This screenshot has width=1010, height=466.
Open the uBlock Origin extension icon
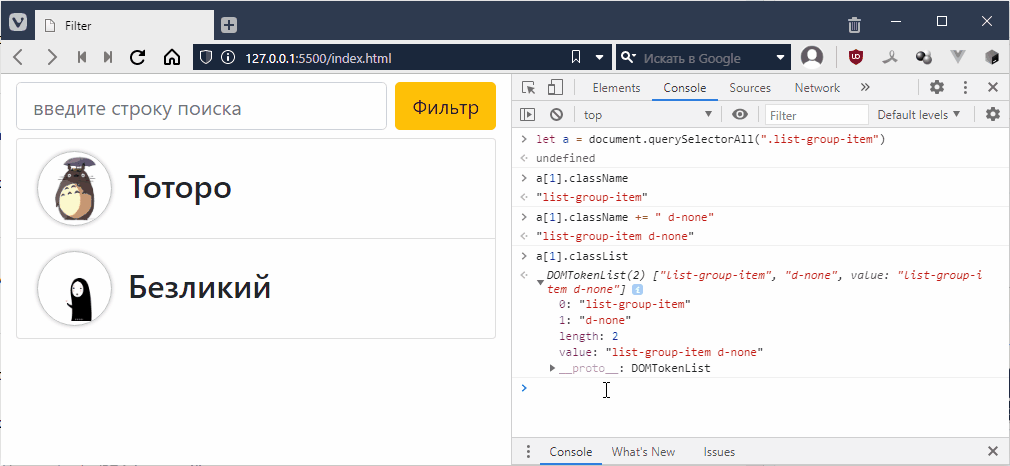(x=856, y=57)
